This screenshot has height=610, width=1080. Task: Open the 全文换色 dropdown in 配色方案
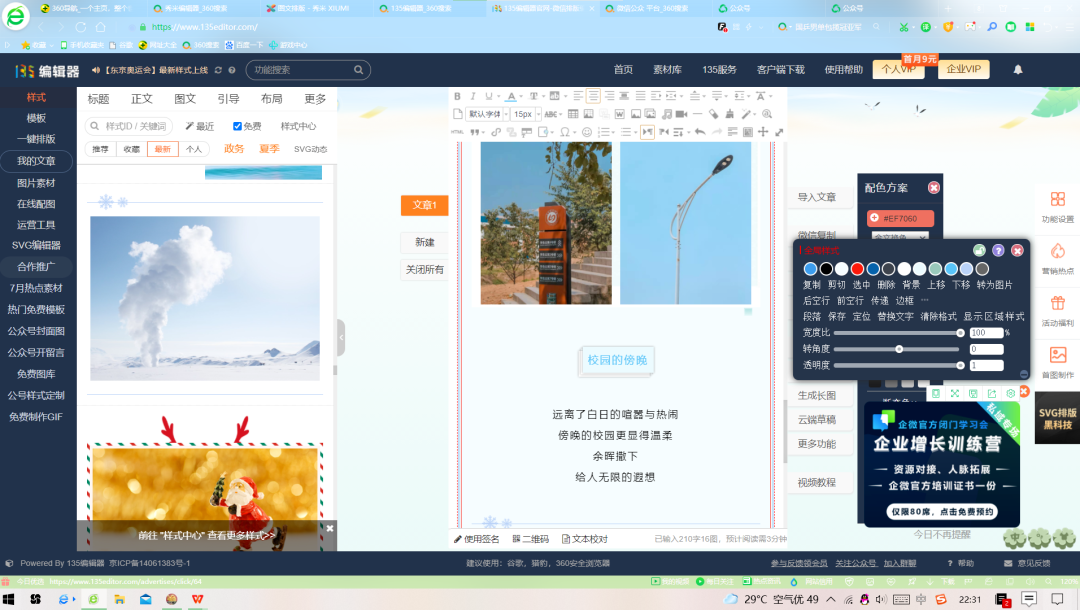pos(900,237)
